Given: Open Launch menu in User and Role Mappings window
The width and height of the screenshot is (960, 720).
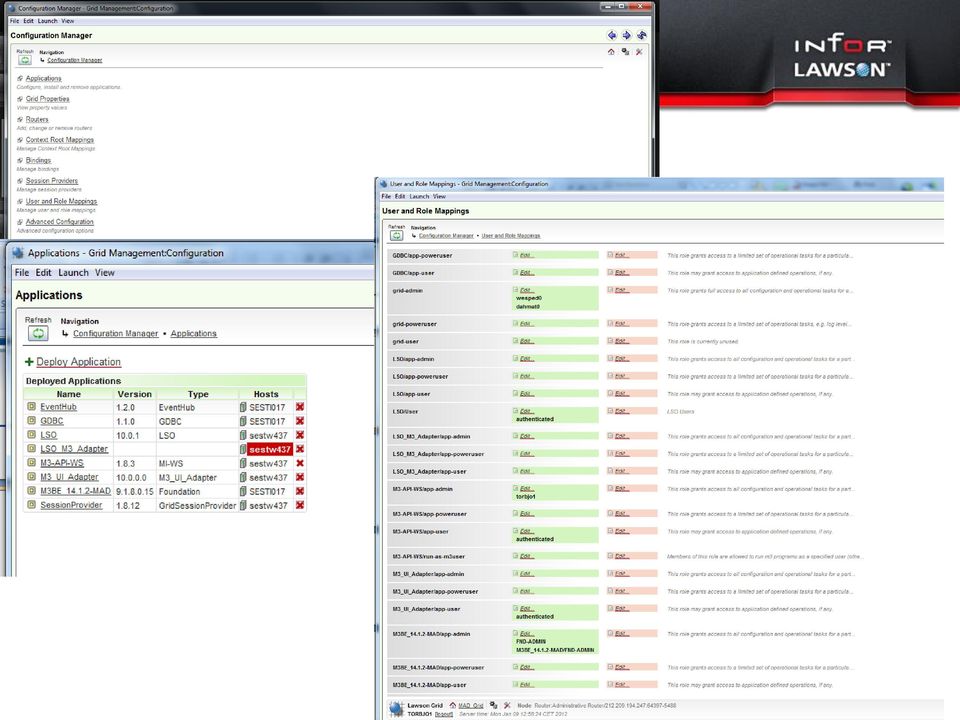Looking at the screenshot, I should click(419, 197).
